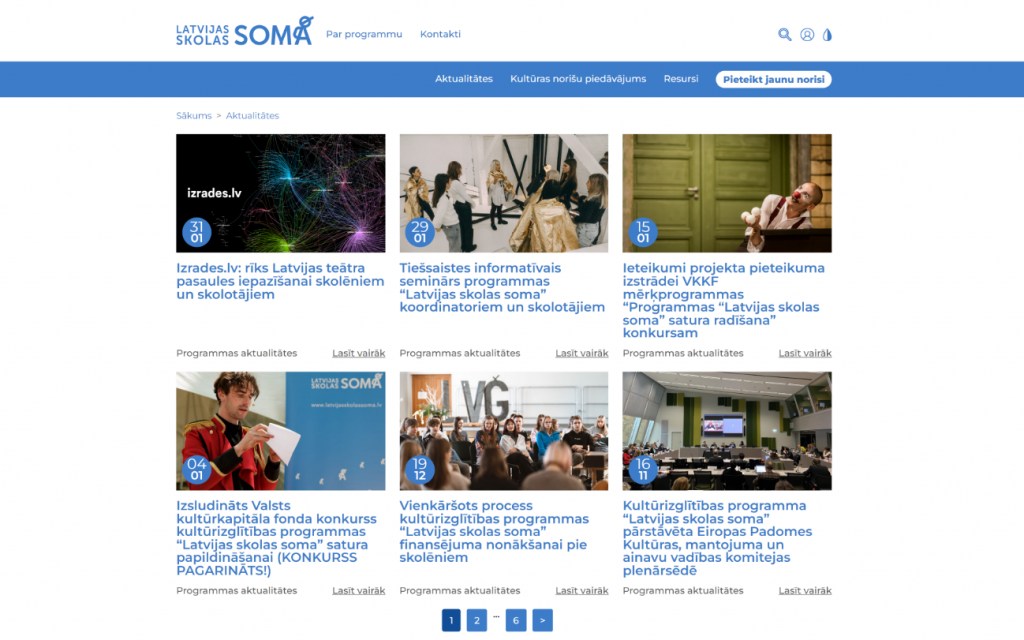This screenshot has height=640, width=1024.
Task: Click Lasīt vairāk under clown article
Action: (805, 353)
